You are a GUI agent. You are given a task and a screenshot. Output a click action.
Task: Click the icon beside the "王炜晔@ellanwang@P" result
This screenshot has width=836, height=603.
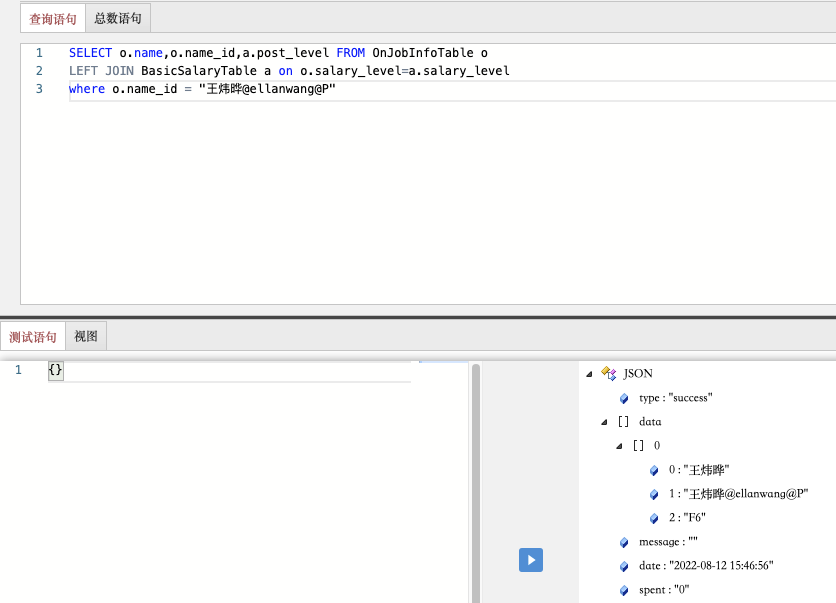654,494
